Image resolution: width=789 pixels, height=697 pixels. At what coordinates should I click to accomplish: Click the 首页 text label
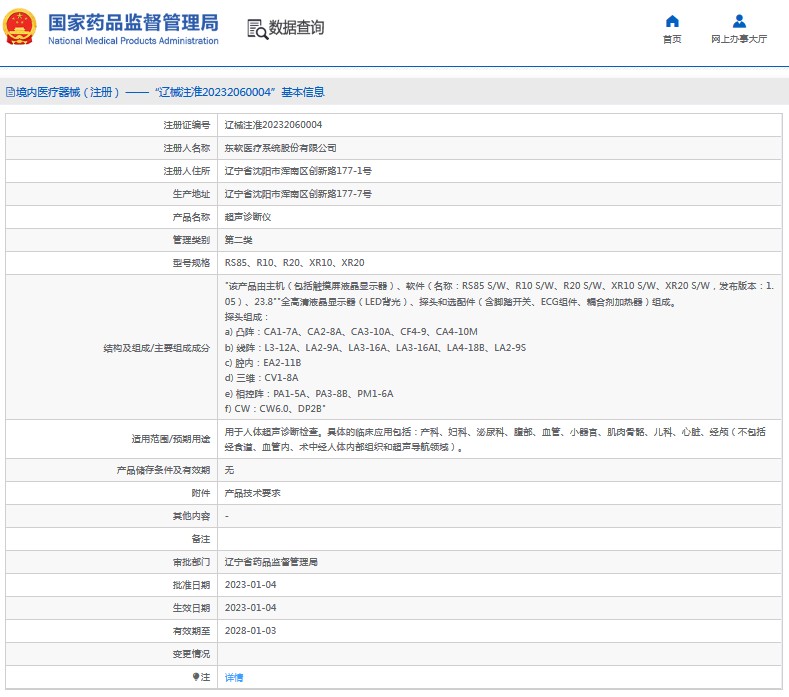click(x=672, y=39)
